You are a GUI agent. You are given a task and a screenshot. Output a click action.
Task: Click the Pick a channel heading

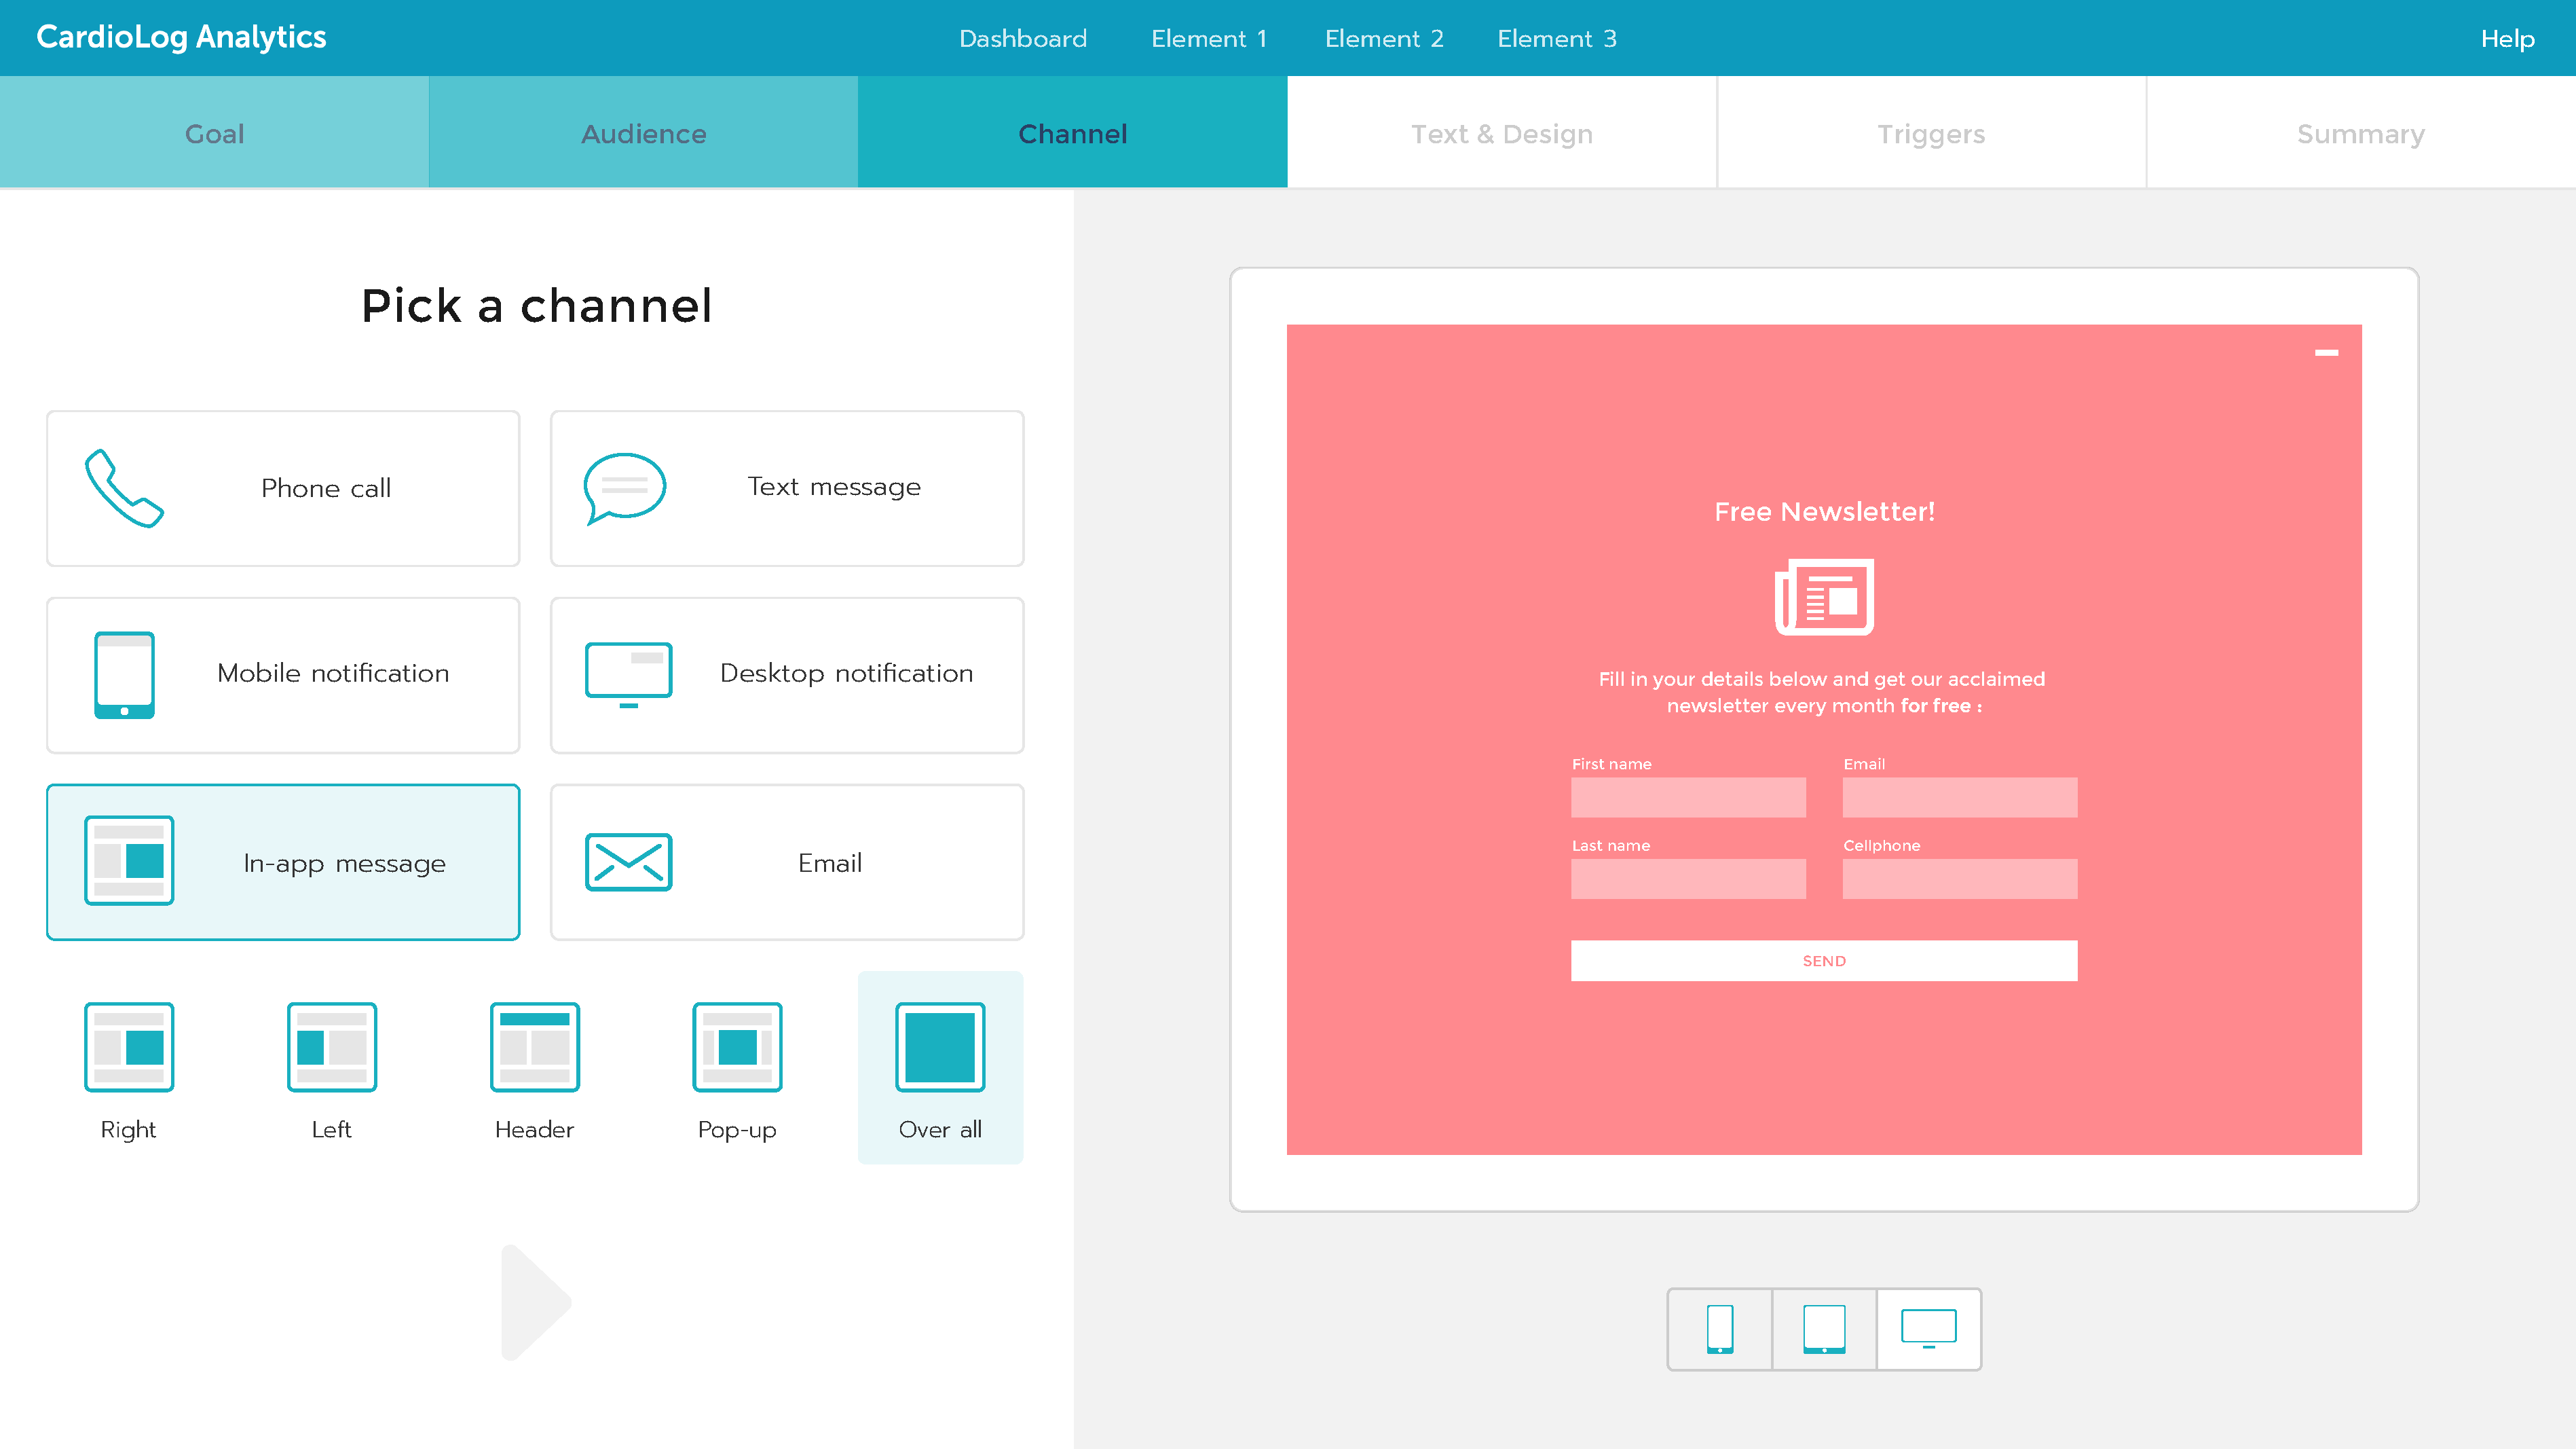[x=536, y=306]
